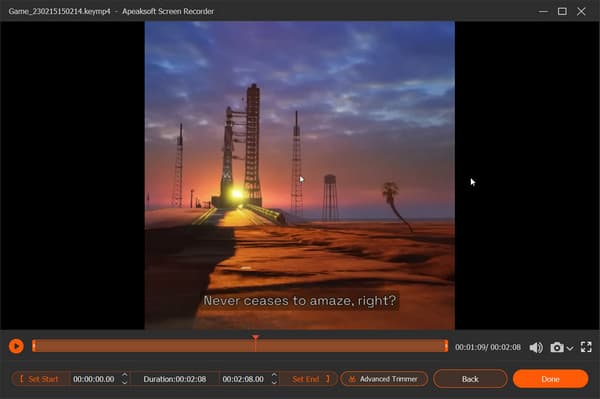The image size is (600, 399).
Task: Go Back to the recorder
Action: pos(470,379)
